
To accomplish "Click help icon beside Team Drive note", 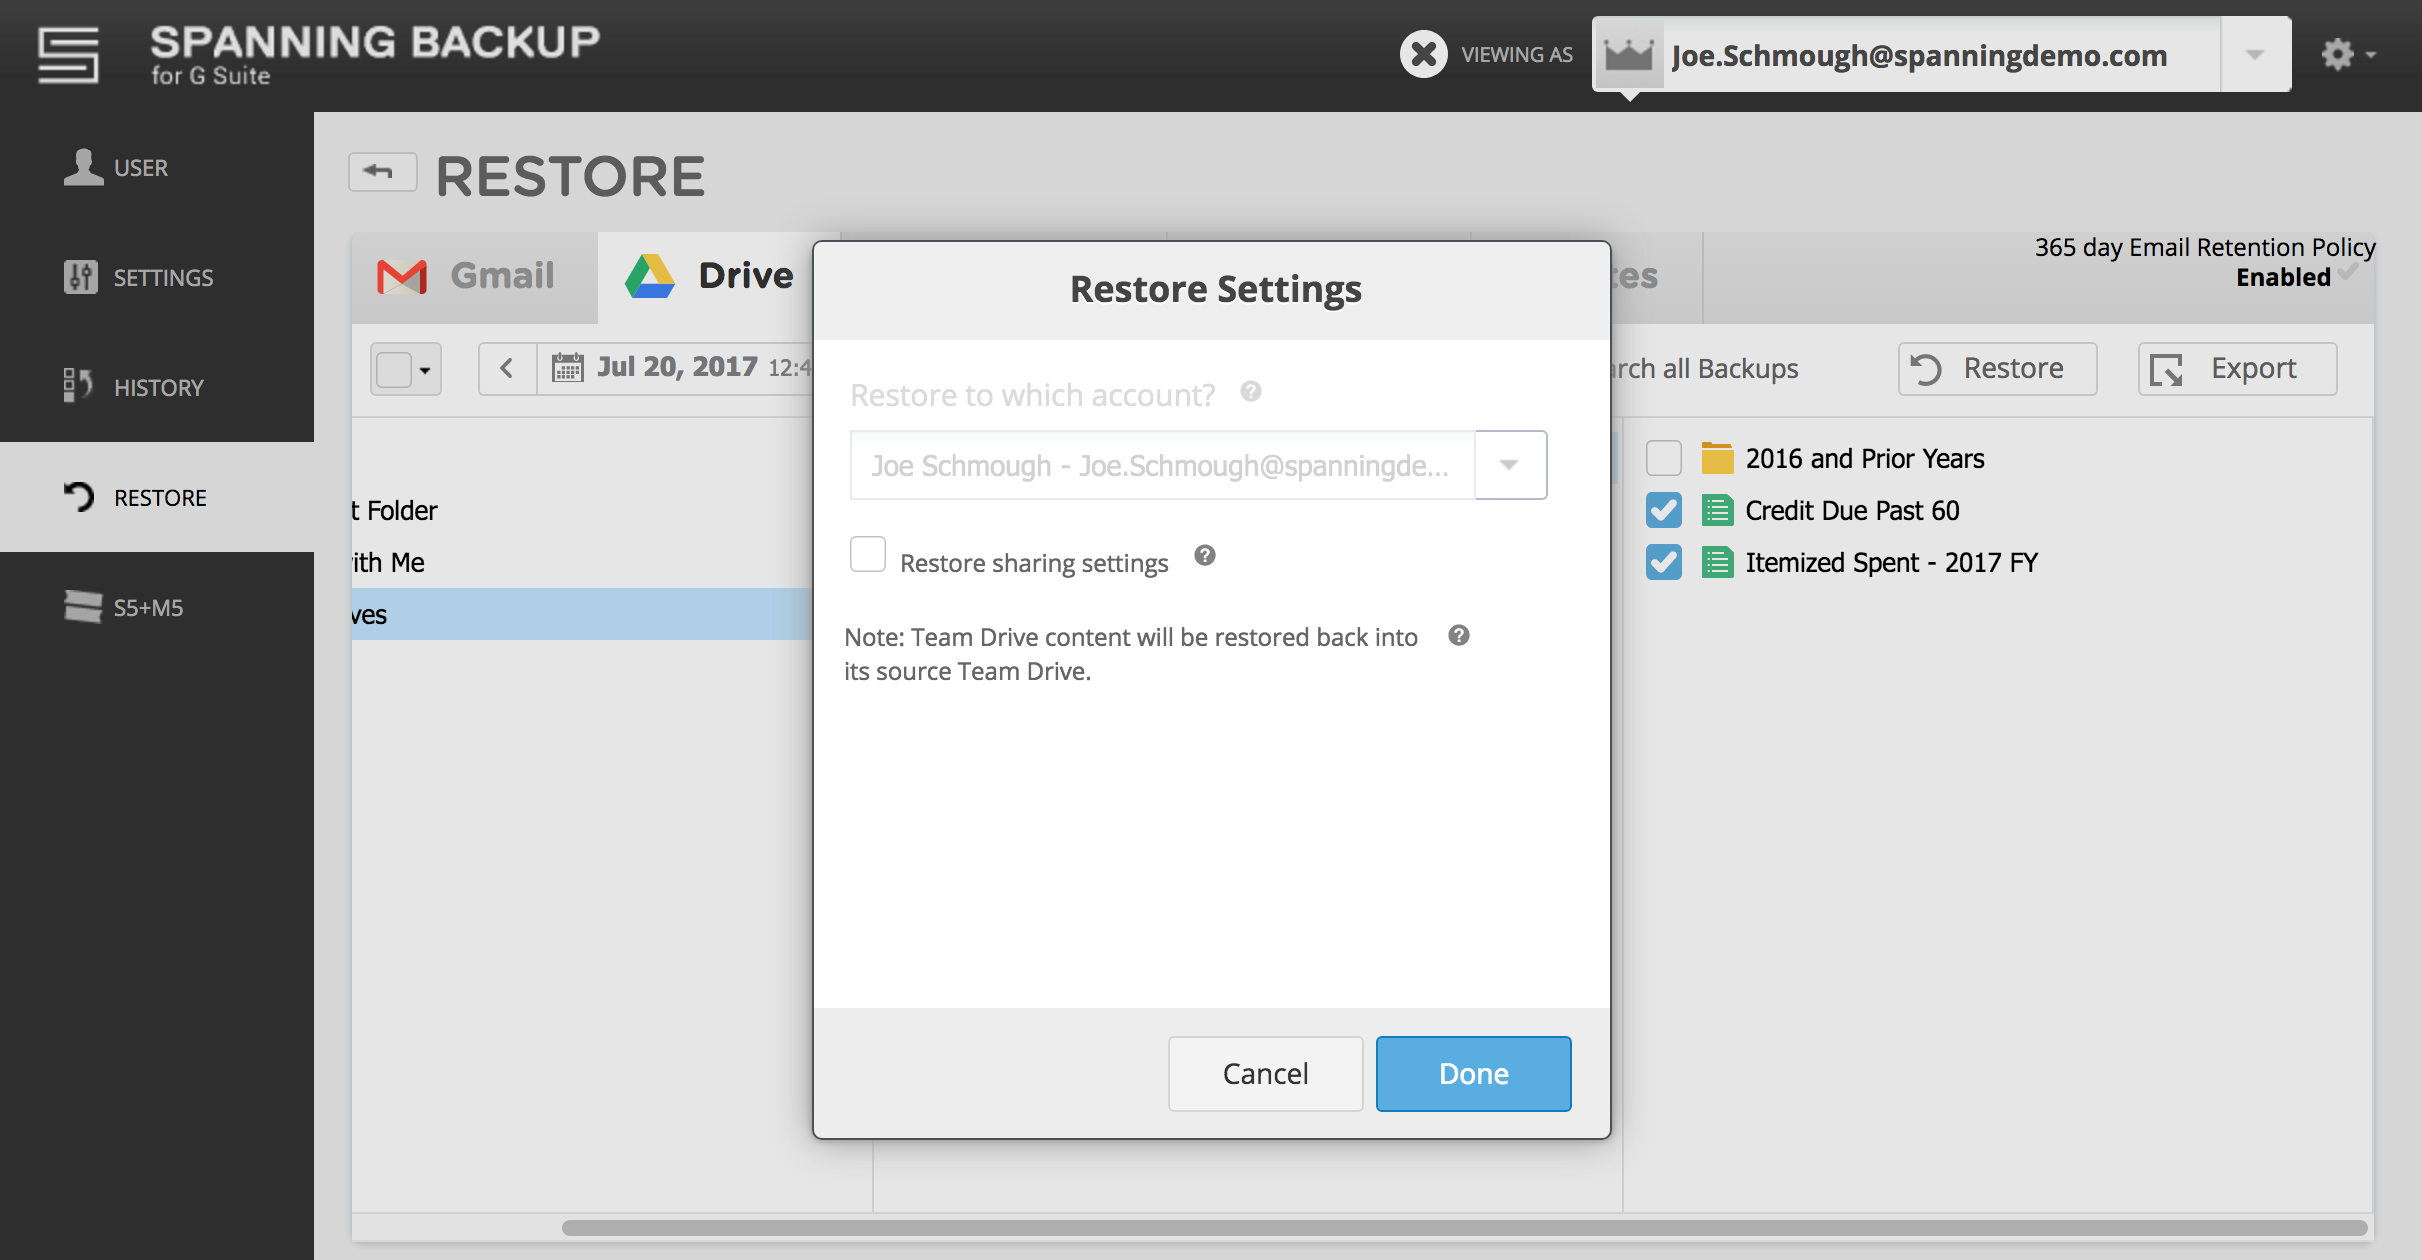I will click(x=1458, y=636).
